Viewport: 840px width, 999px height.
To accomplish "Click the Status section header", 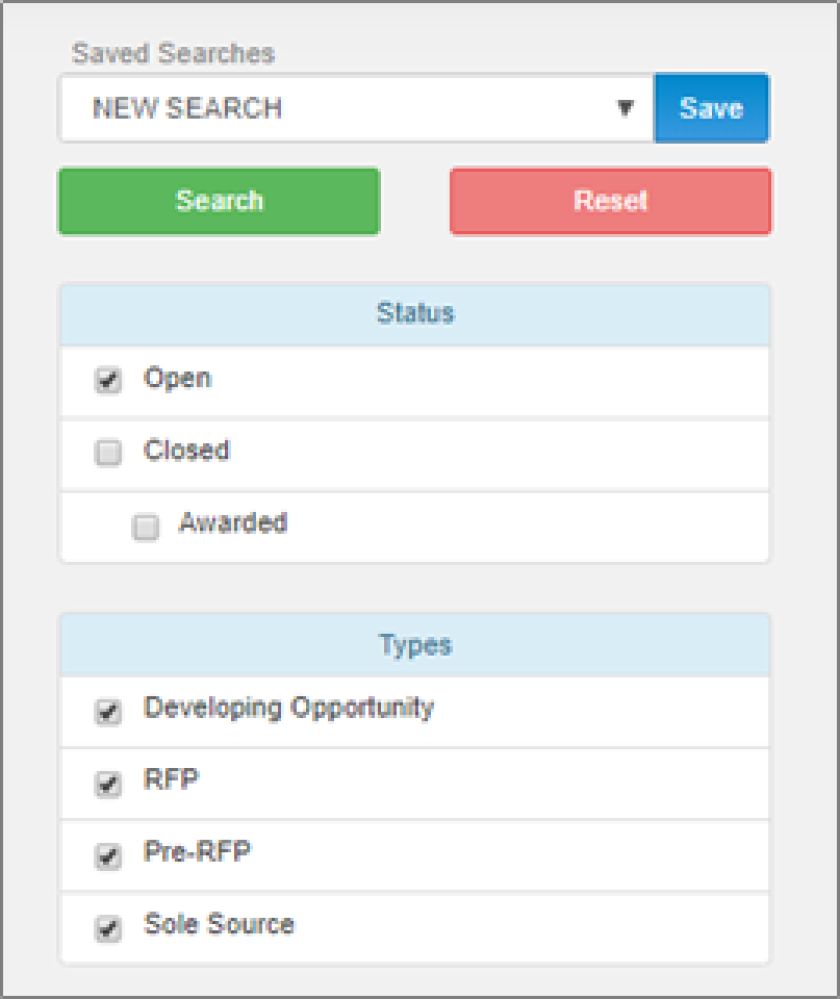I will click(x=415, y=314).
